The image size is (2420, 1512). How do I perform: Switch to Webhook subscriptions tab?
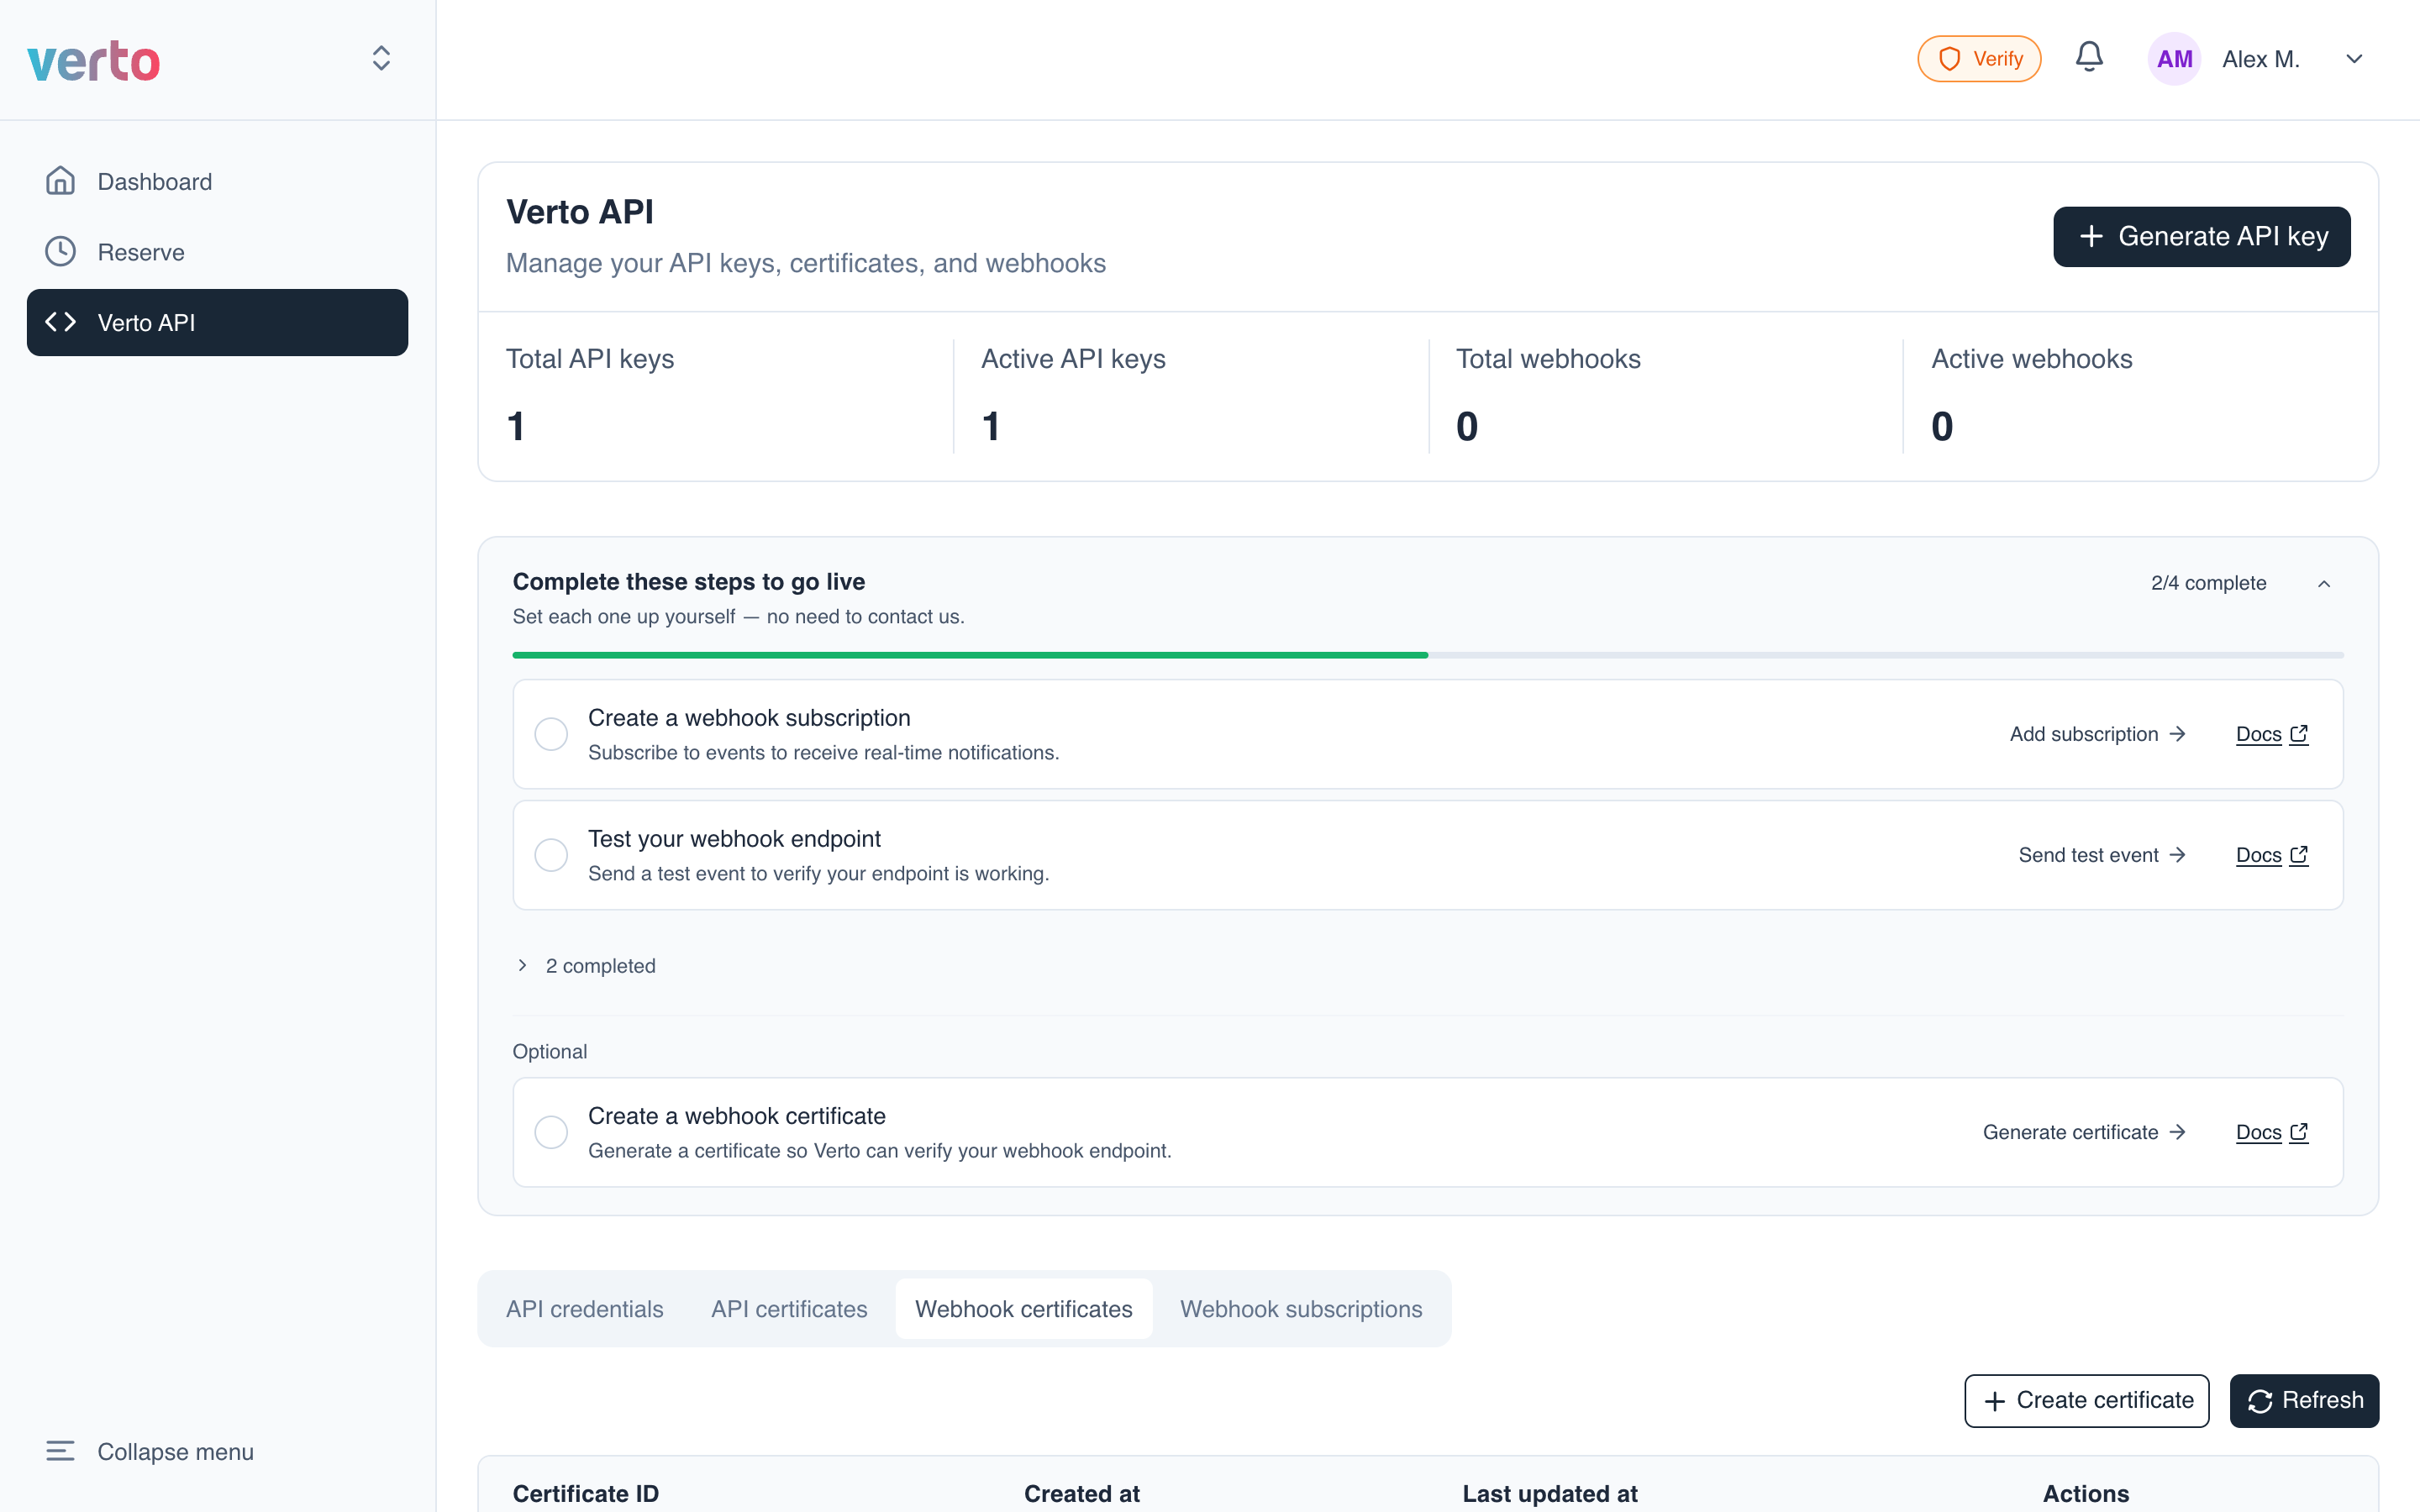tap(1300, 1309)
